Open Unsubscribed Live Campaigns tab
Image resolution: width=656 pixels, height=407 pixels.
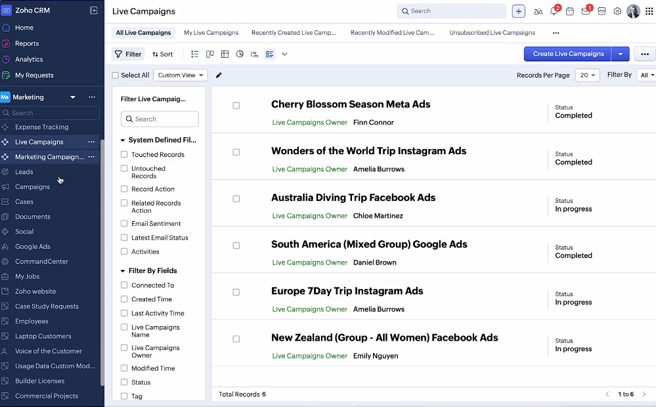(x=492, y=33)
